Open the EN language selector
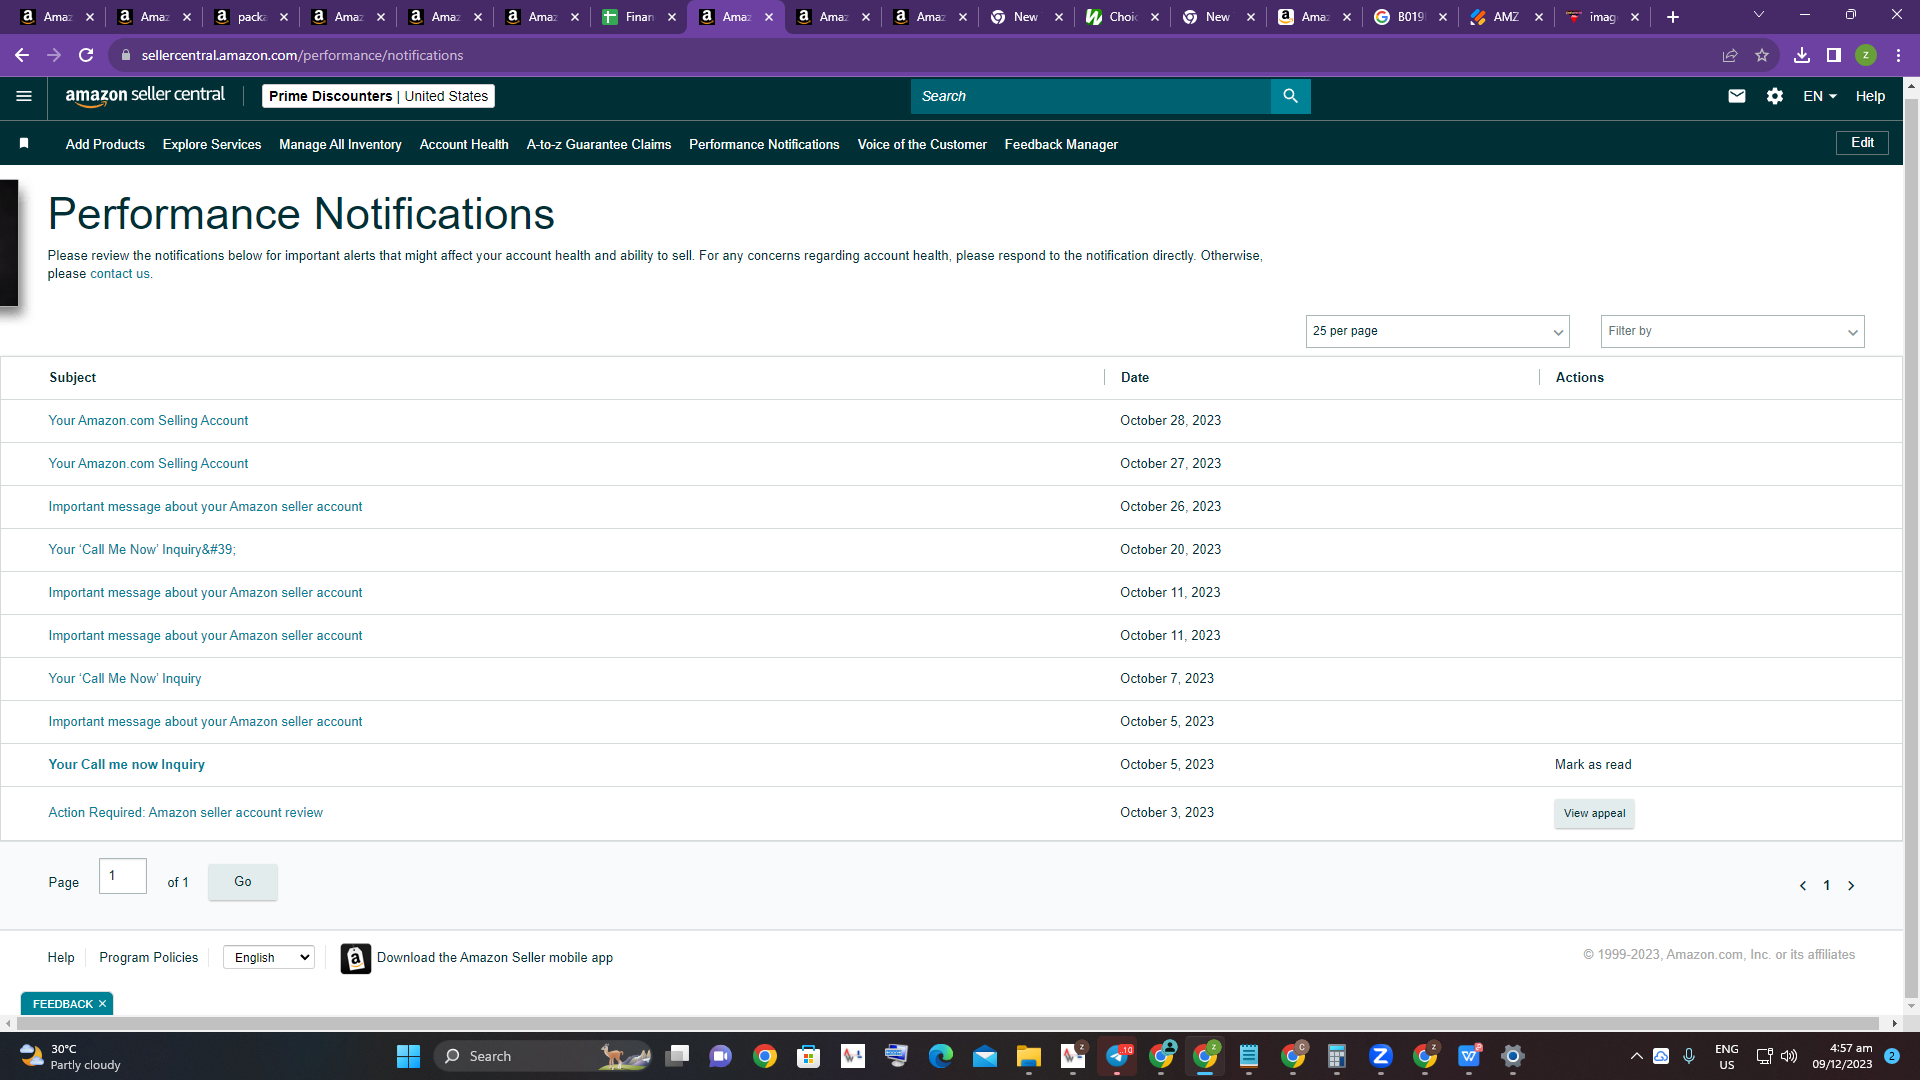The image size is (1920, 1080). pos(1819,96)
